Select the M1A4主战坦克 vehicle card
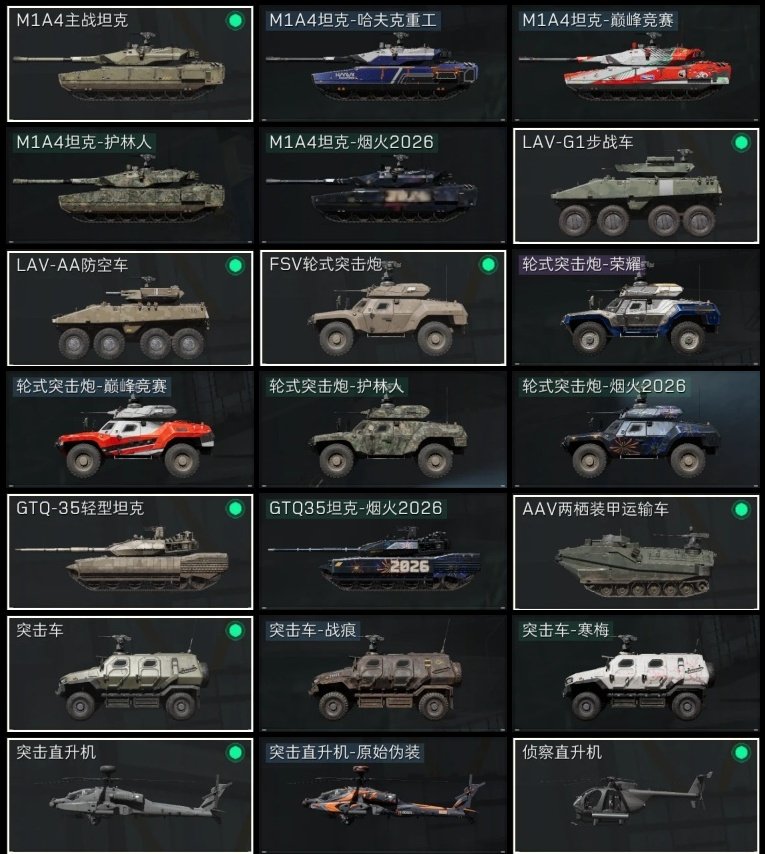The image size is (765, 854). (x=130, y=64)
